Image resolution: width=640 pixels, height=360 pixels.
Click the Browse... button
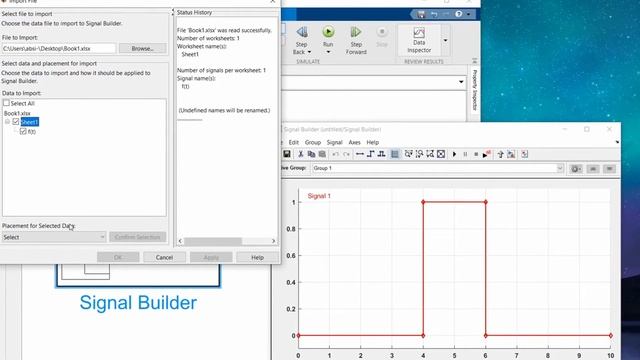coord(142,48)
